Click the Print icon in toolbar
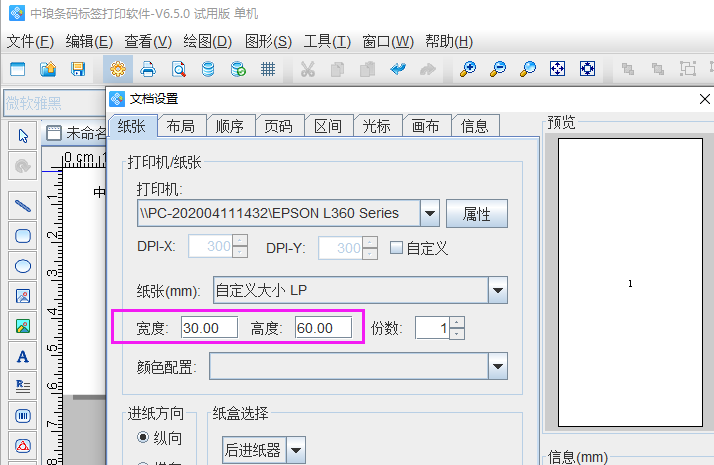The height and width of the screenshot is (465, 714). click(148, 69)
